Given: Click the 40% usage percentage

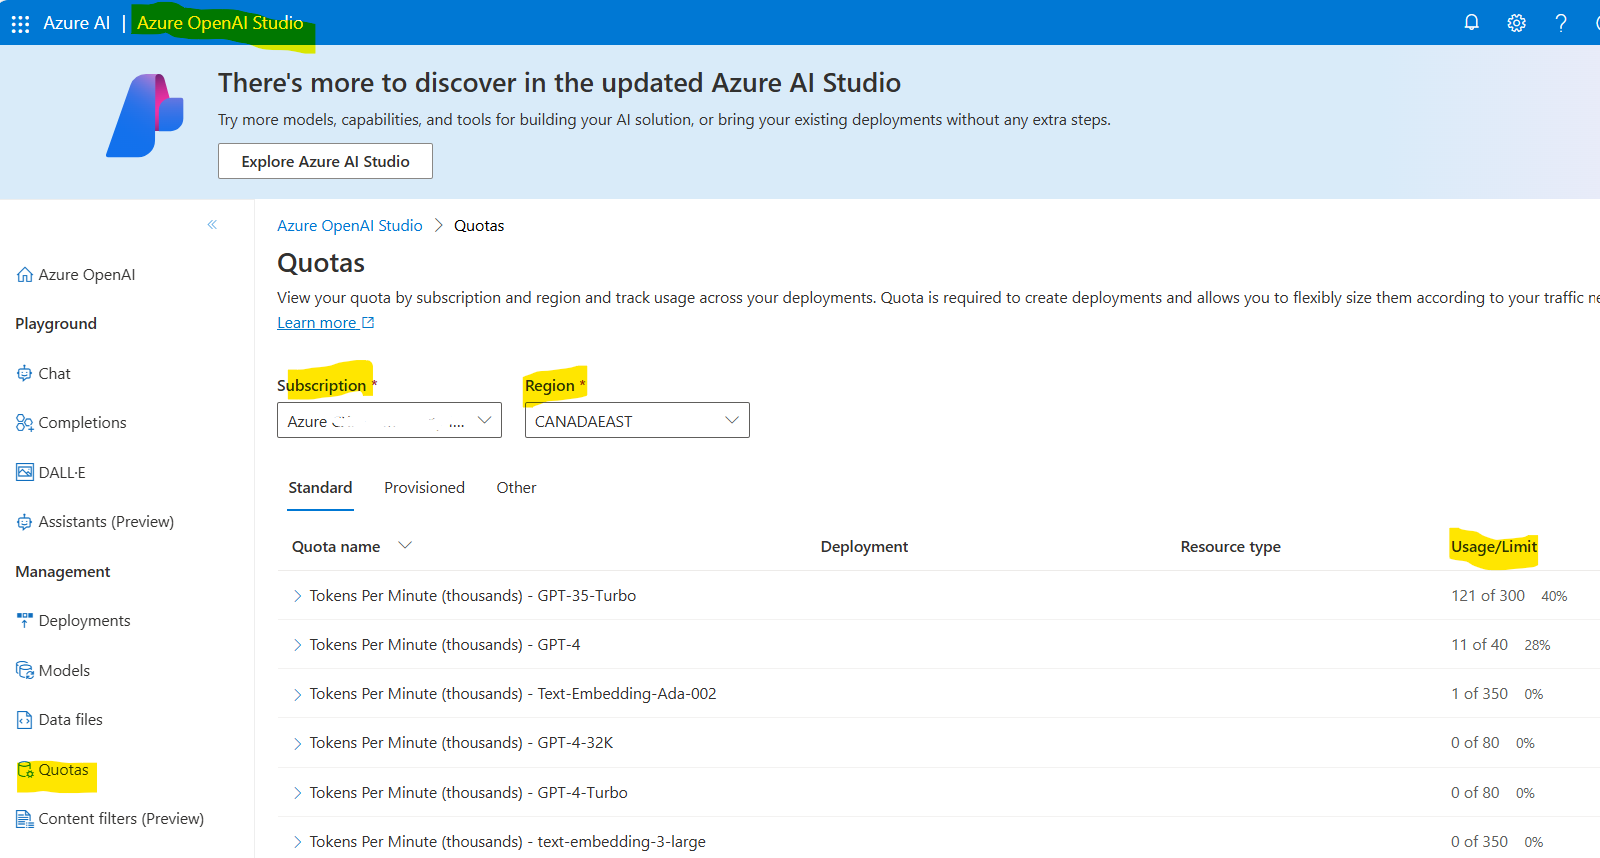Looking at the screenshot, I should tap(1554, 596).
